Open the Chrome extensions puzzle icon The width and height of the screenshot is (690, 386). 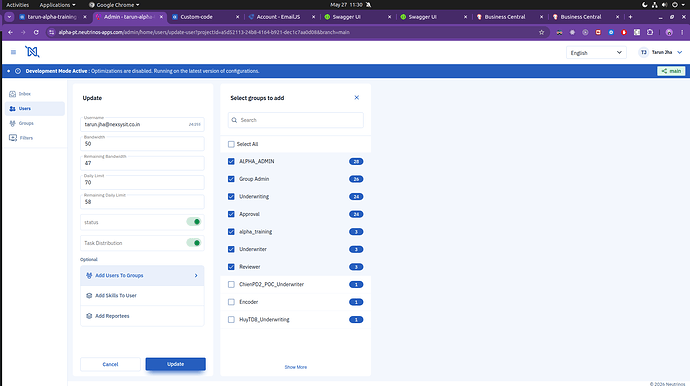tap(650, 32)
